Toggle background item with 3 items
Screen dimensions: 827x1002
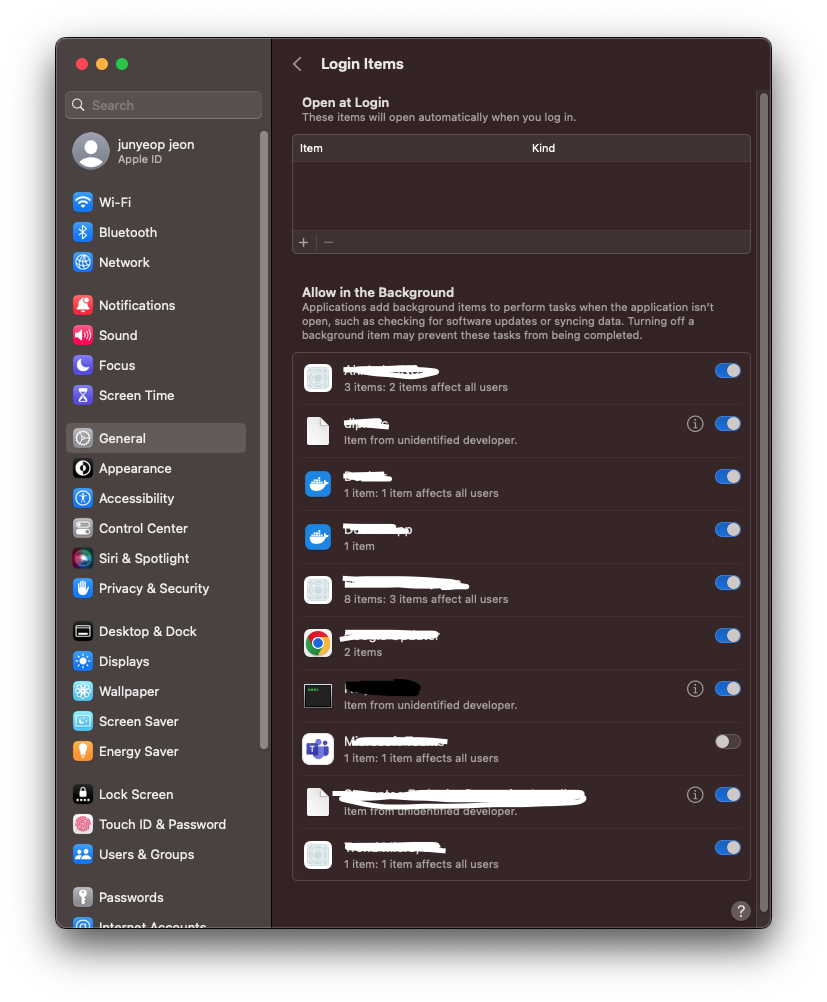(728, 371)
